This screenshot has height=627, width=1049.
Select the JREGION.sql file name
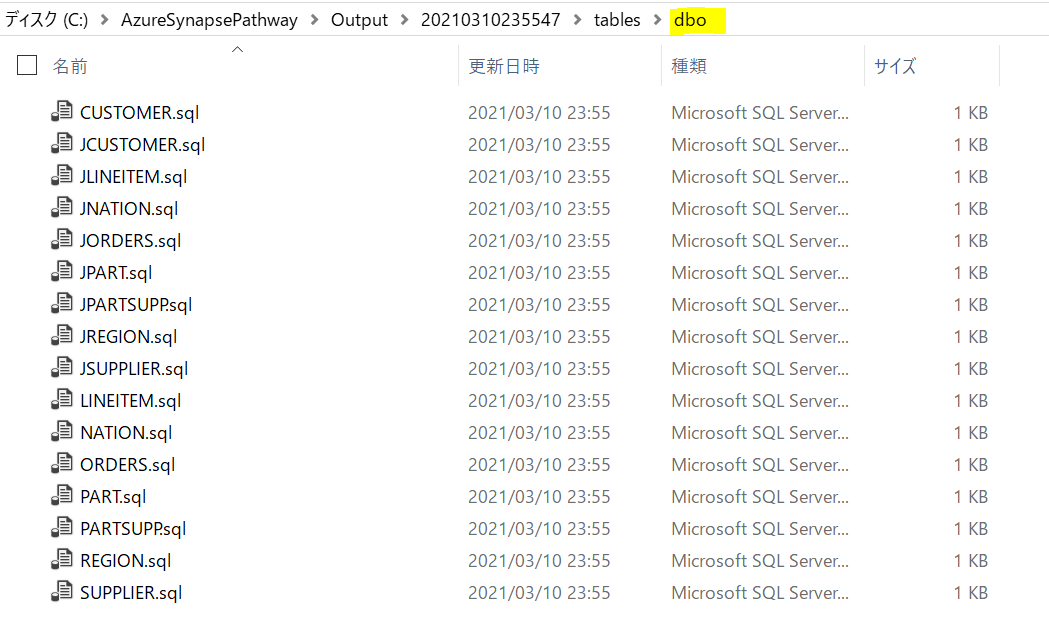click(128, 337)
